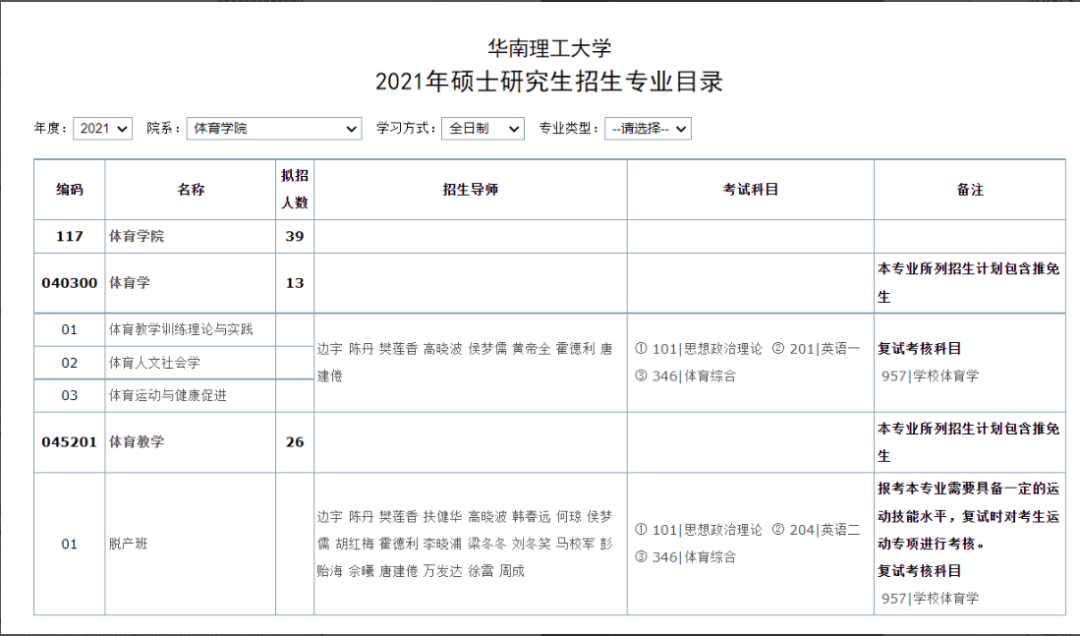
Task: Click code 03 in 体育运动与健康促进 row
Action: click(x=70, y=396)
